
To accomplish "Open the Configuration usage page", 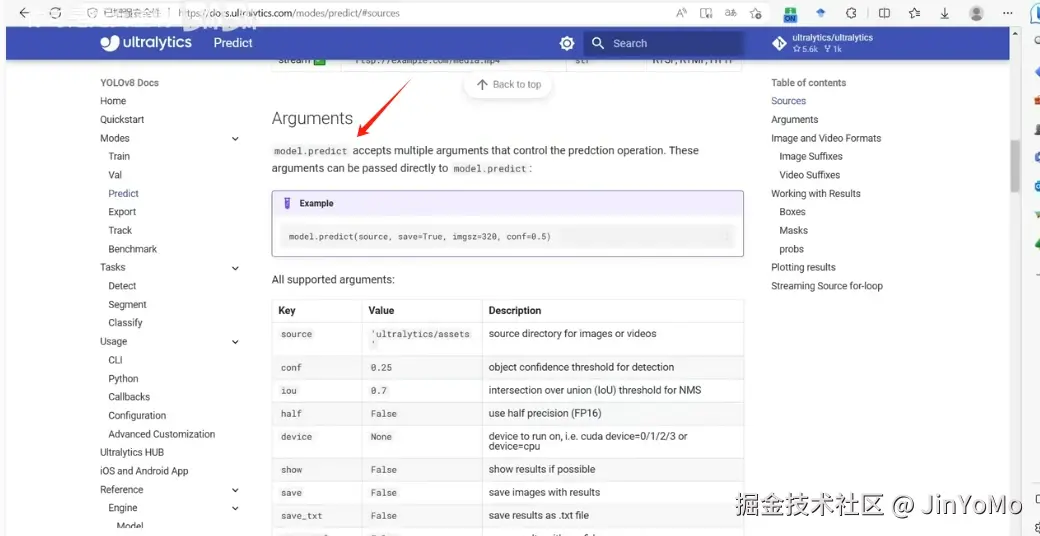I will [x=137, y=415].
